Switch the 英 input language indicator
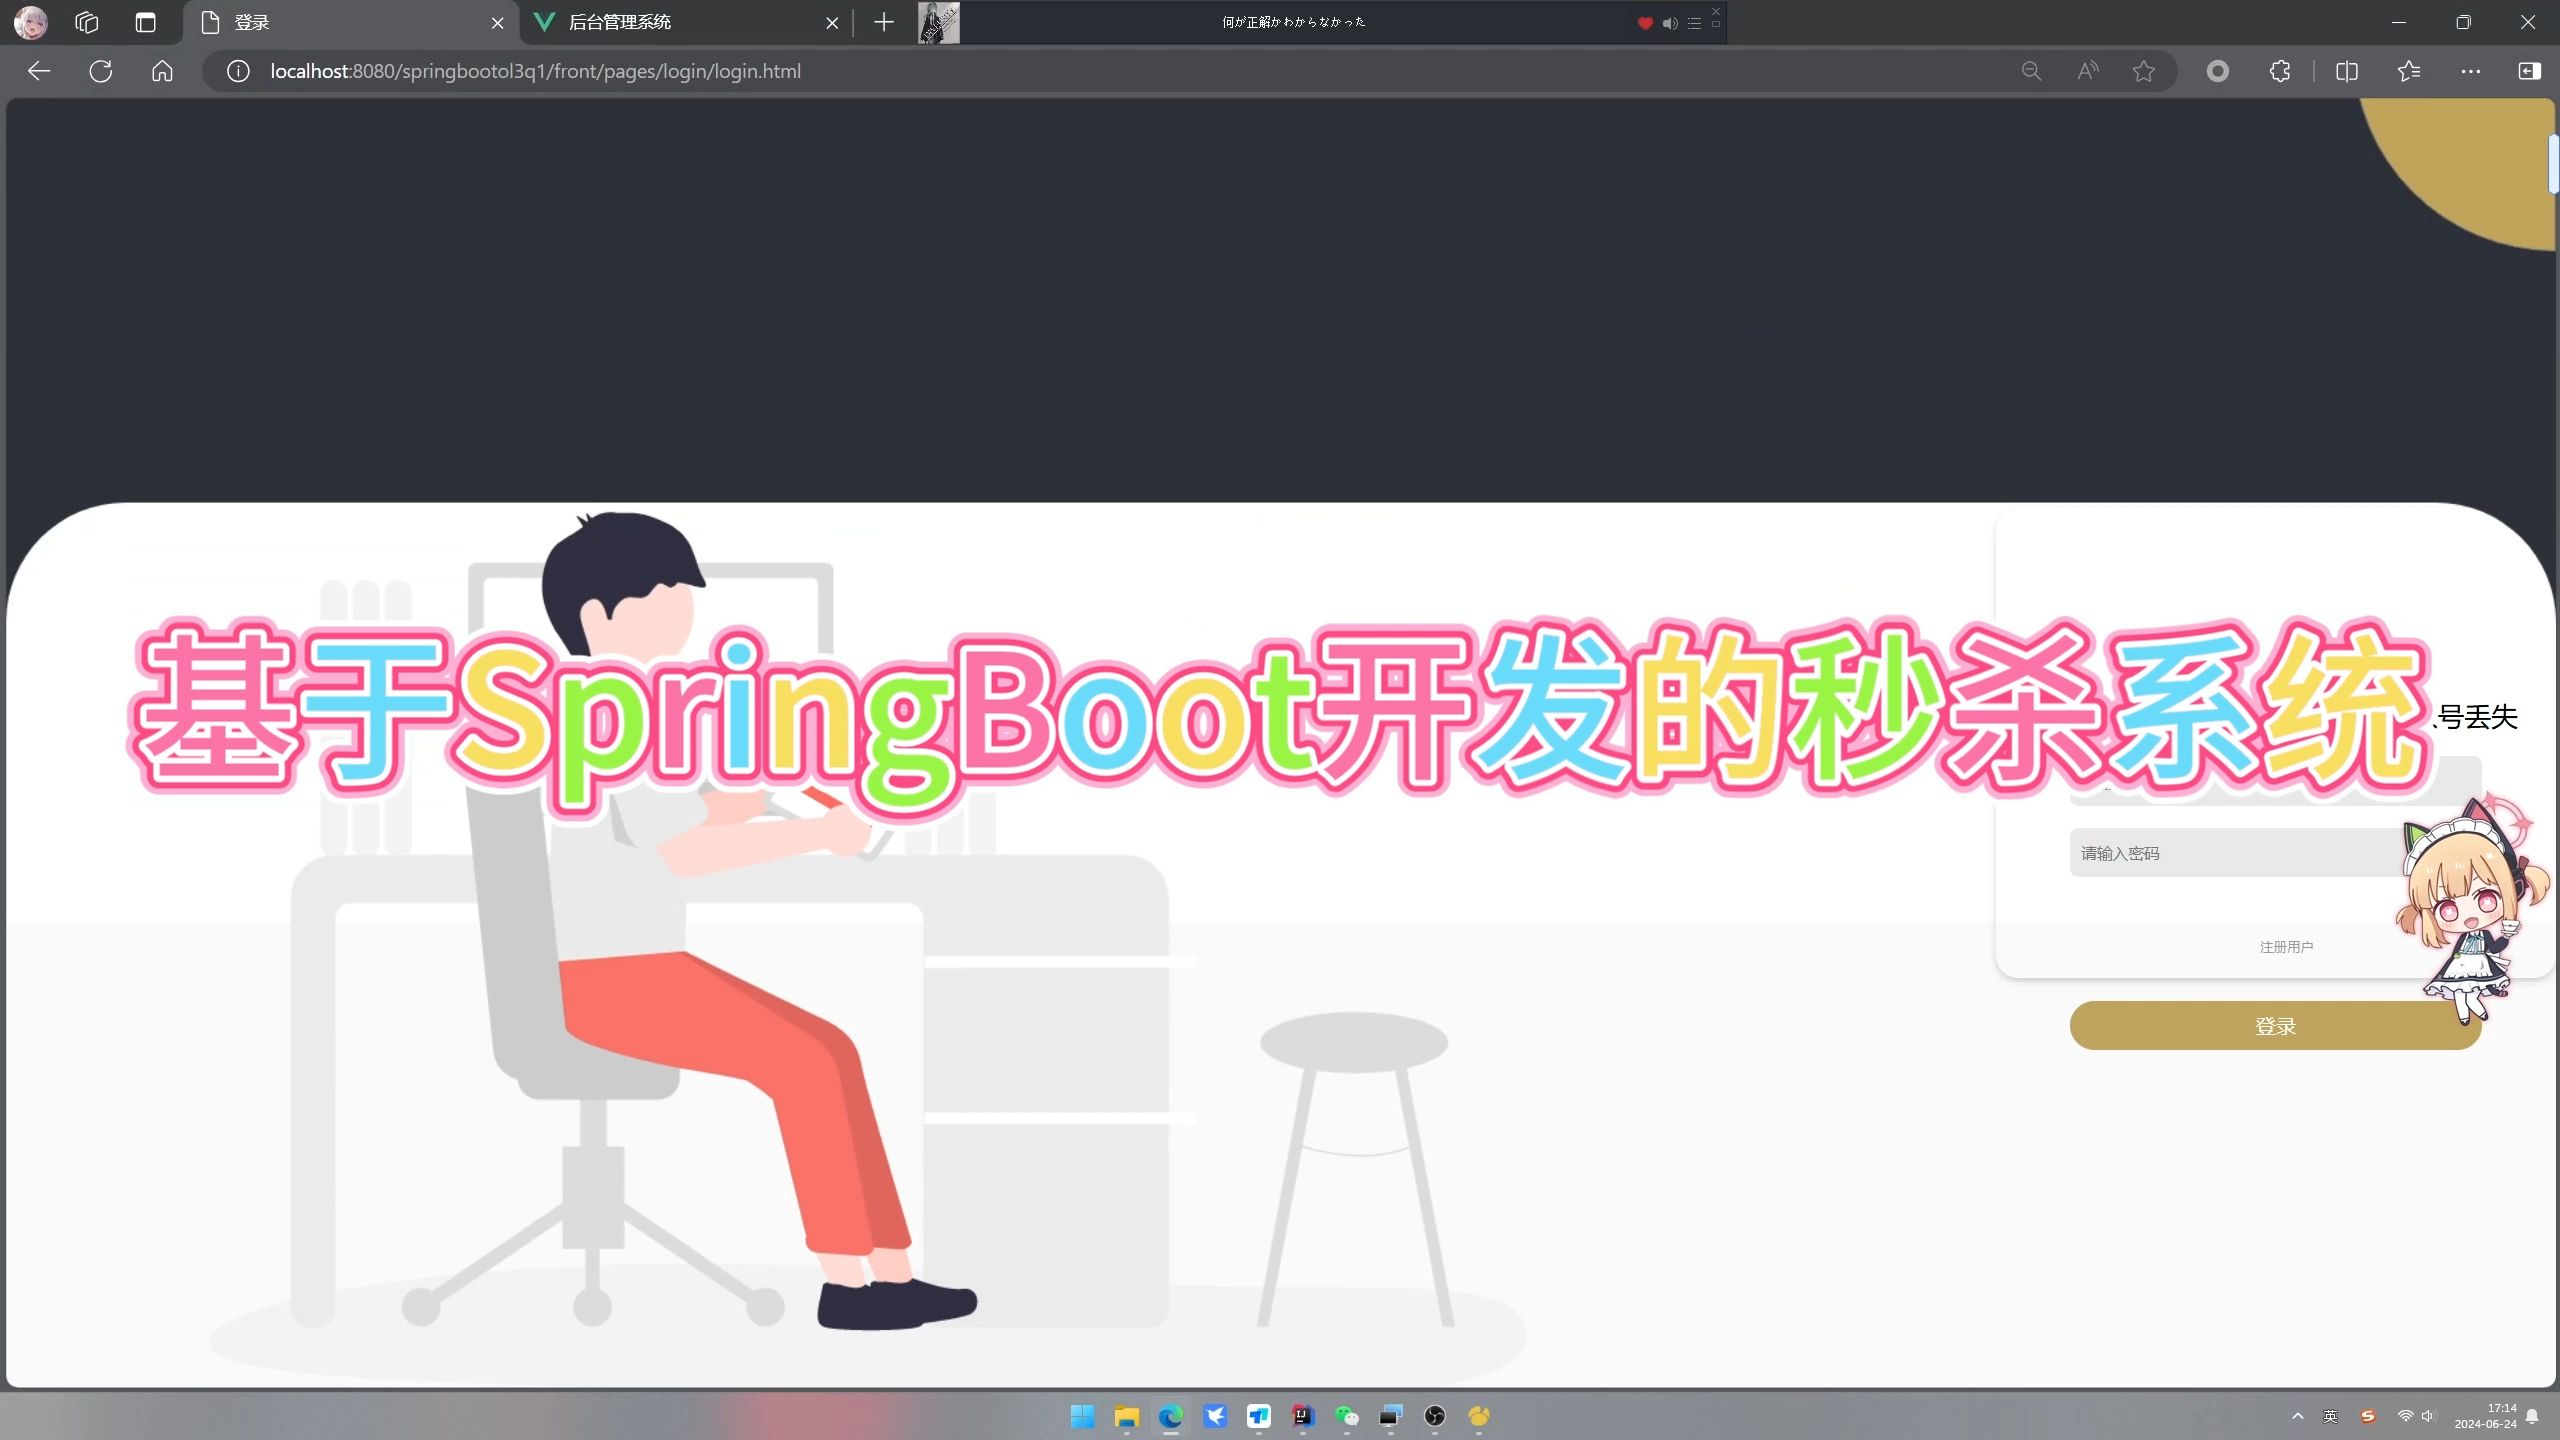 pos(2331,1416)
